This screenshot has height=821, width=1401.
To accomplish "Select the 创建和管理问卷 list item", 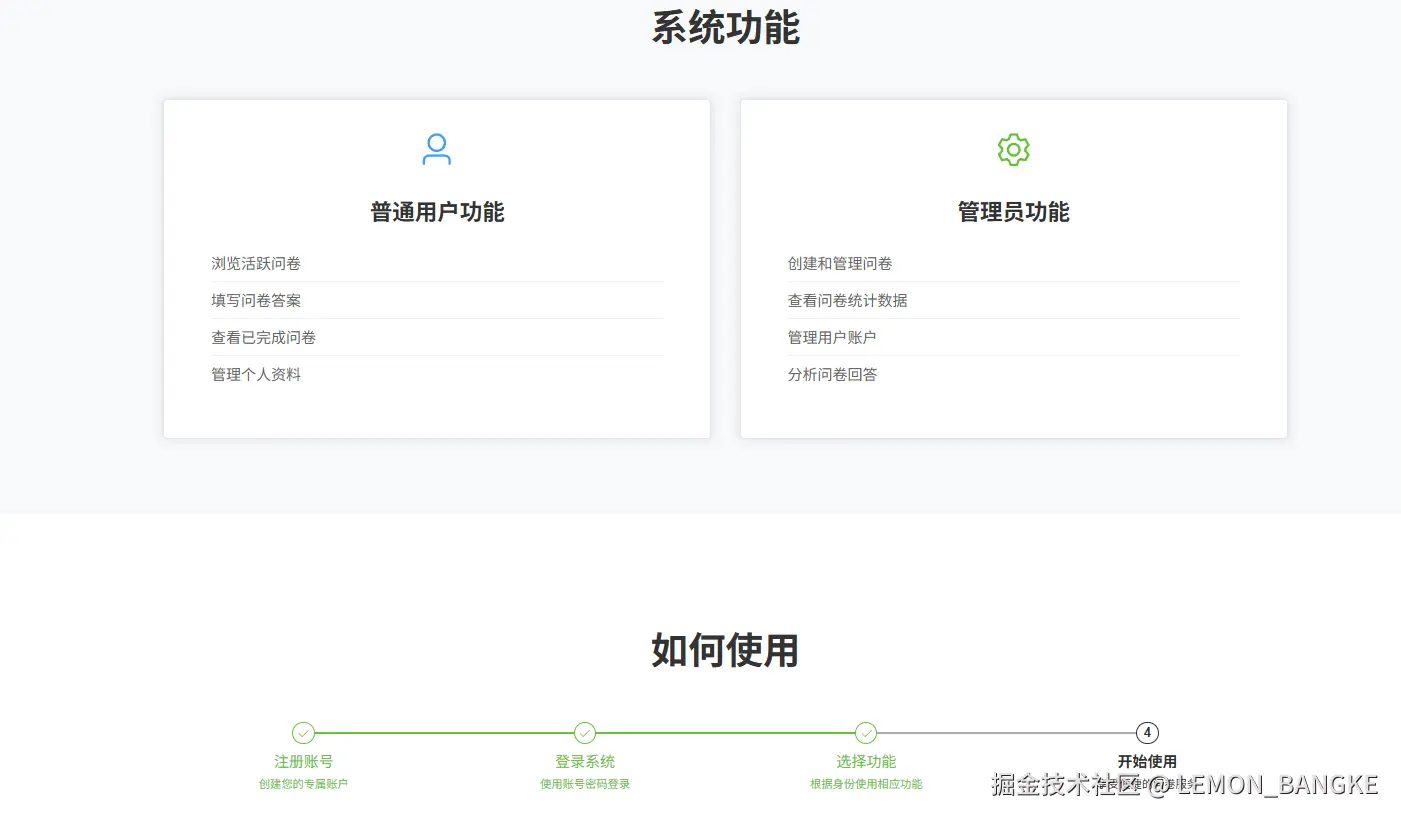I will 1013,264.
